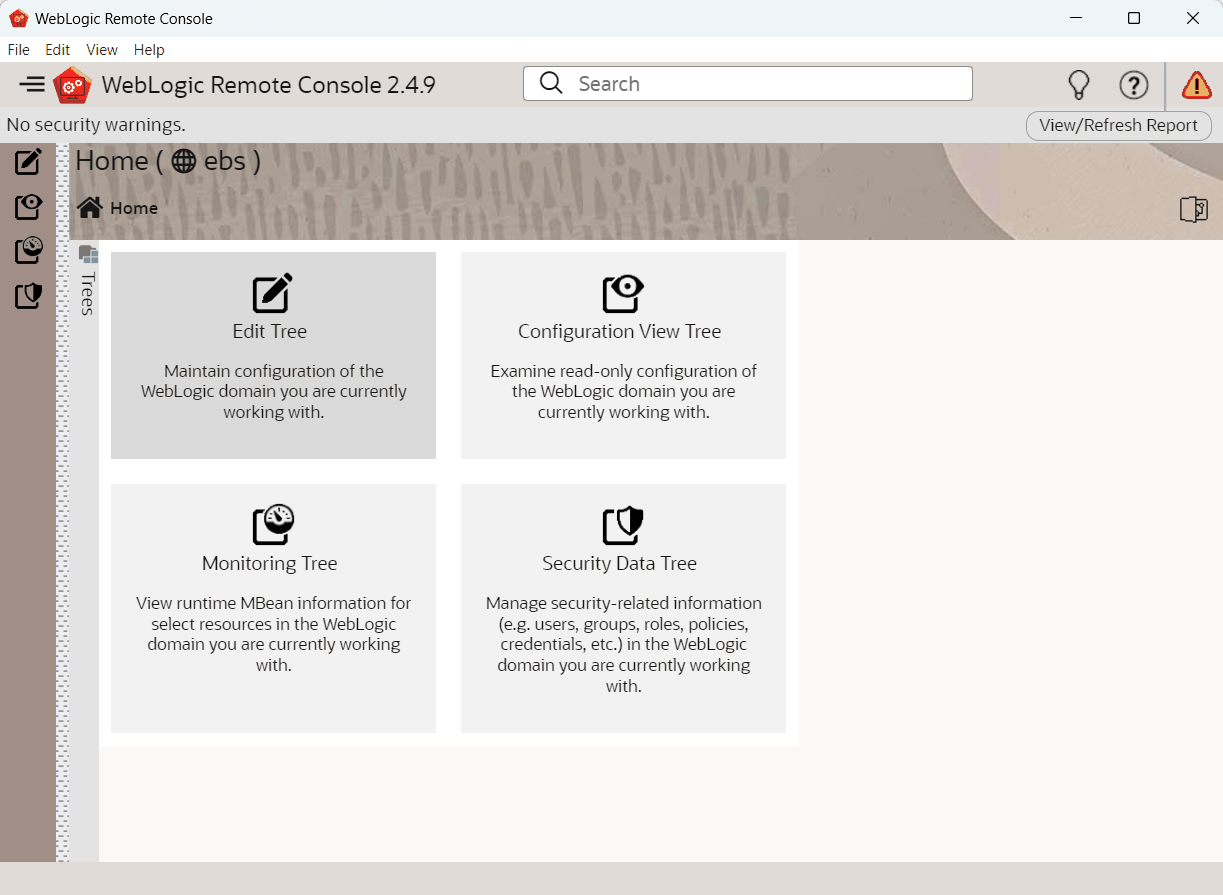Viewport: 1223px width, 895px height.
Task: Open the Edit Tree card title
Action: tap(270, 331)
